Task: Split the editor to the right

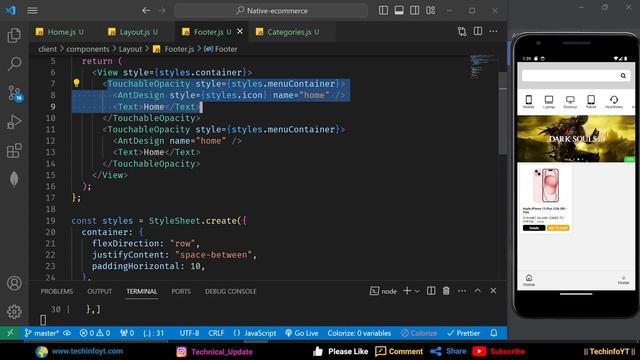Action: click(478, 31)
